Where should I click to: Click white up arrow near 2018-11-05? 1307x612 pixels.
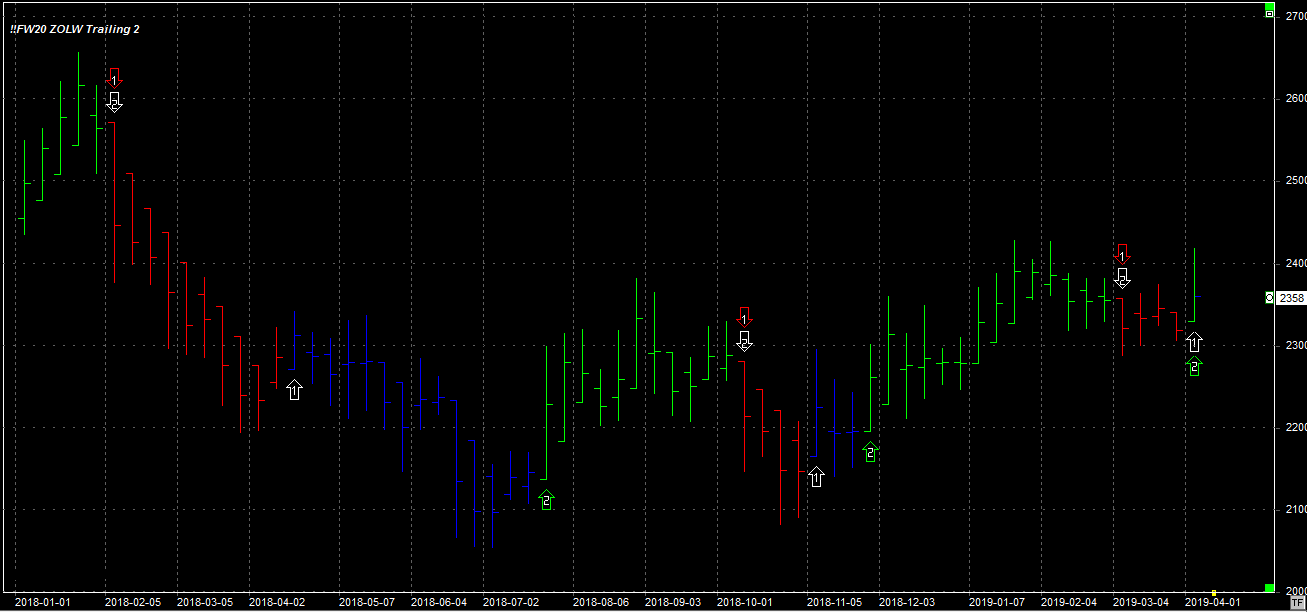click(x=816, y=476)
